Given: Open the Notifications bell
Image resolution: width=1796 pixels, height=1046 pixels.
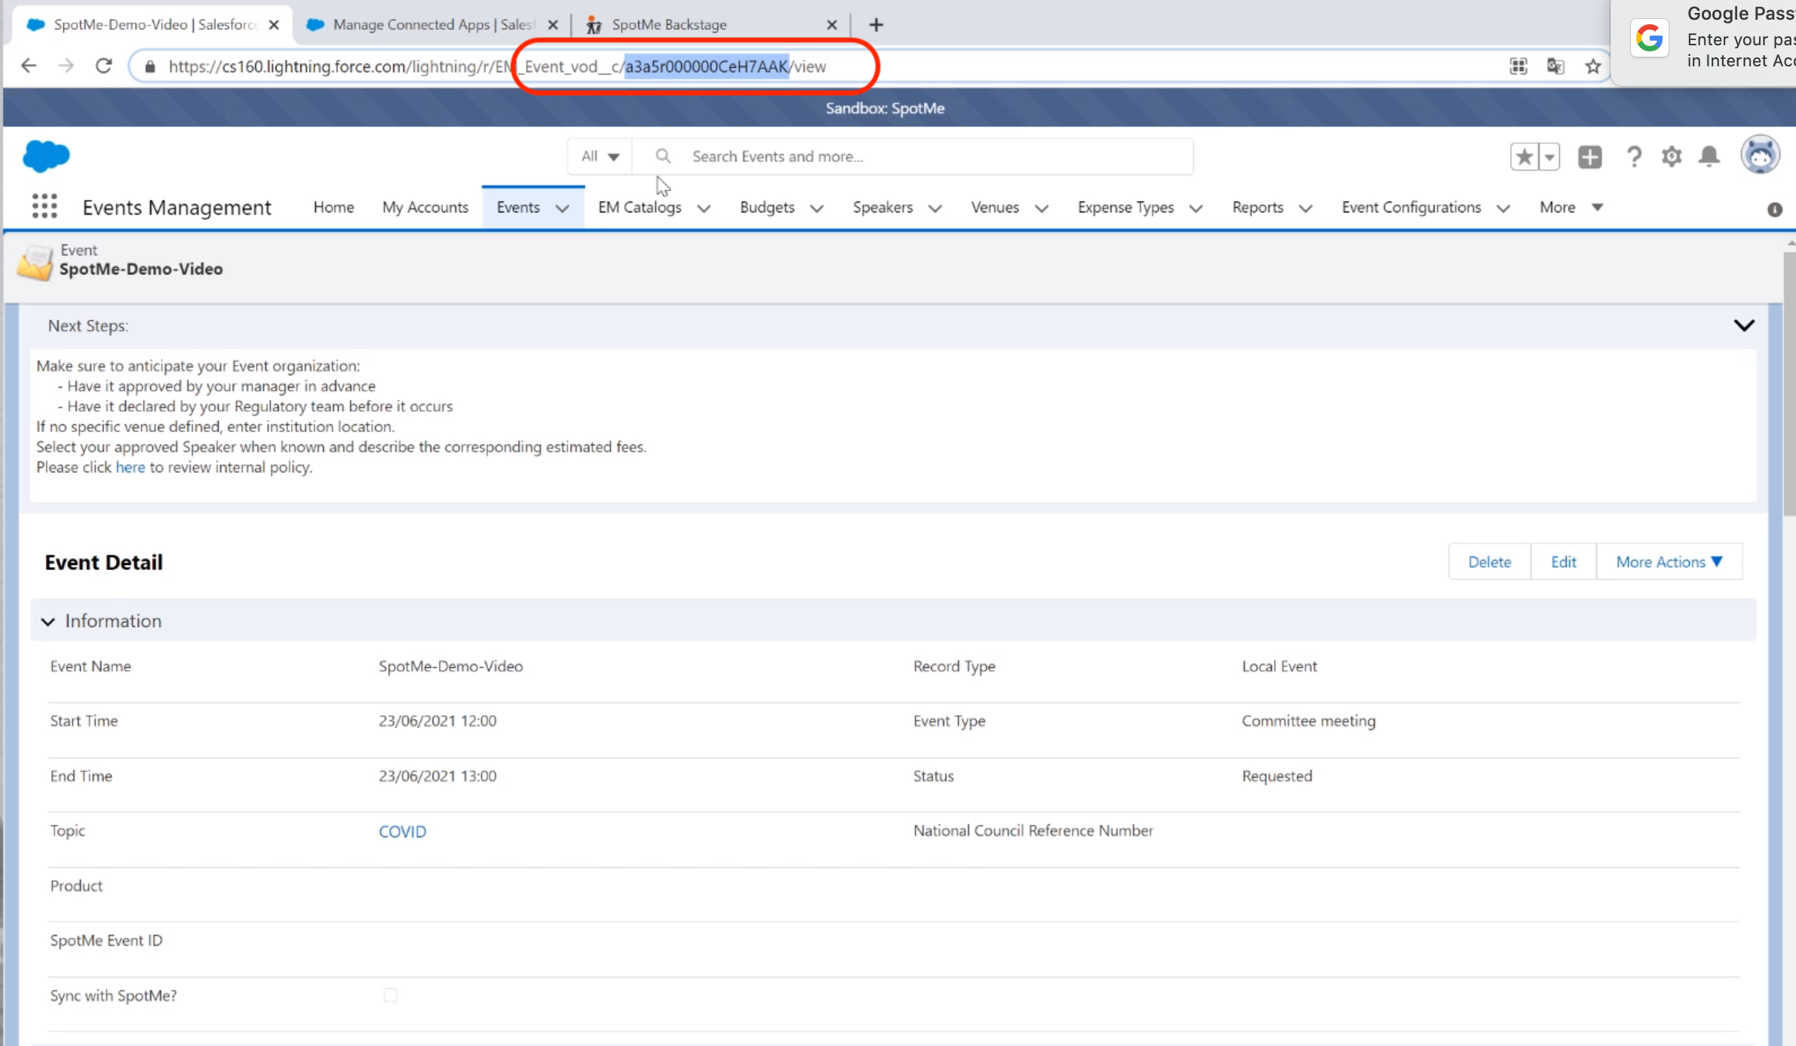Looking at the screenshot, I should pos(1709,156).
